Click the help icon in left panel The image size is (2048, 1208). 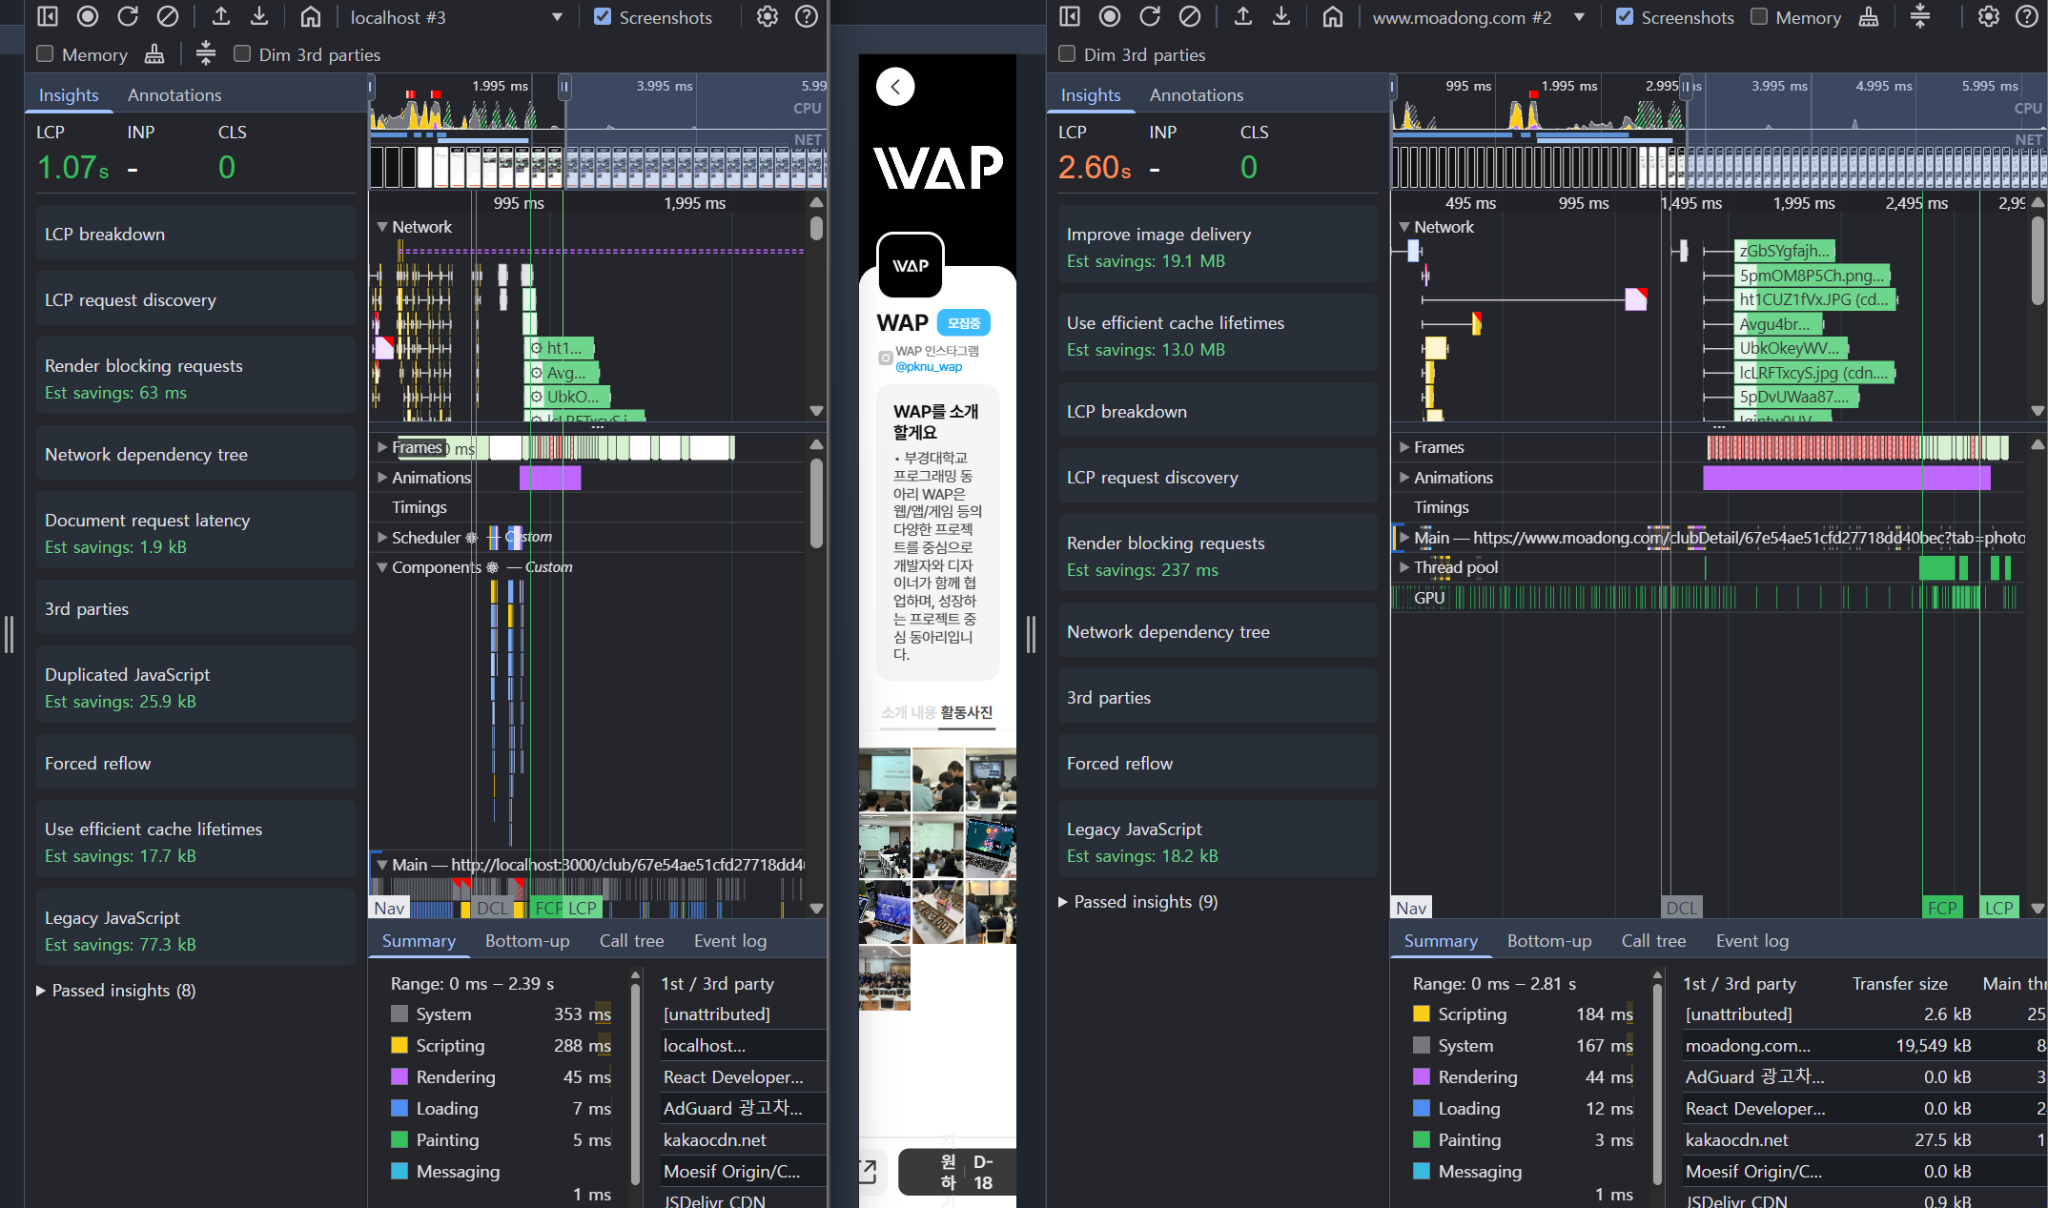(x=806, y=16)
